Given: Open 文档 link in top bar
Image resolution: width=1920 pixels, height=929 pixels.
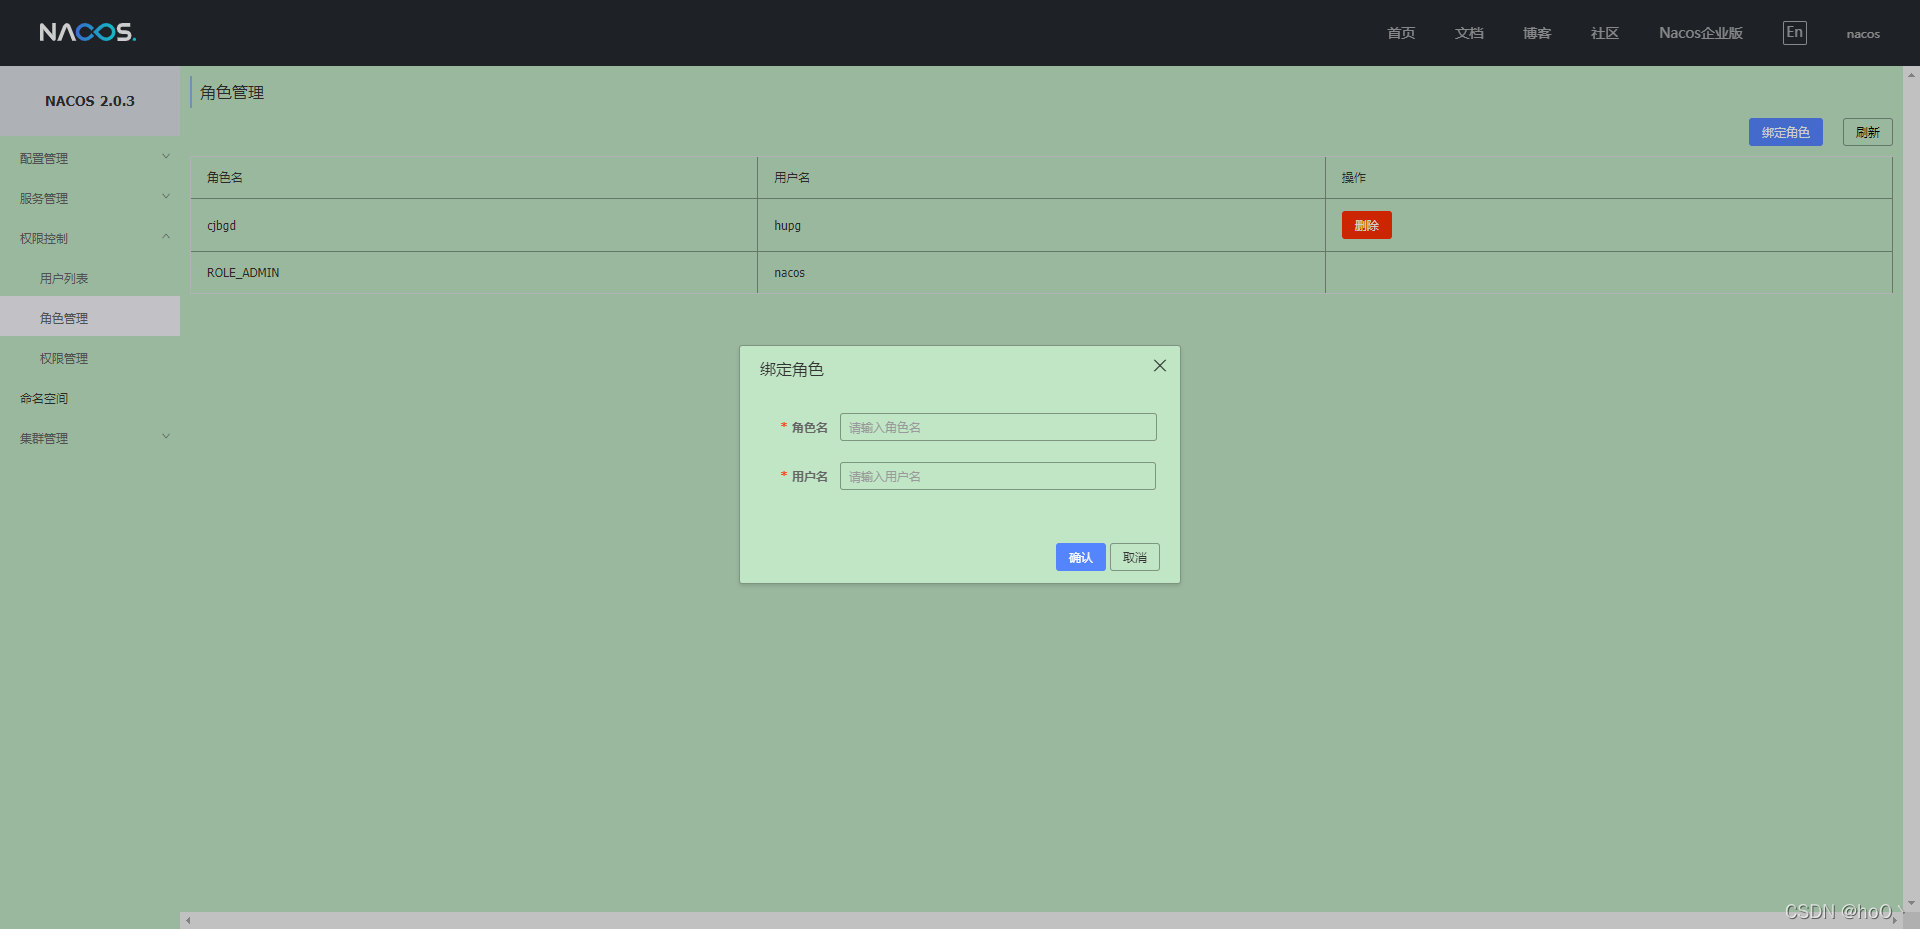Looking at the screenshot, I should pyautogui.click(x=1469, y=33).
